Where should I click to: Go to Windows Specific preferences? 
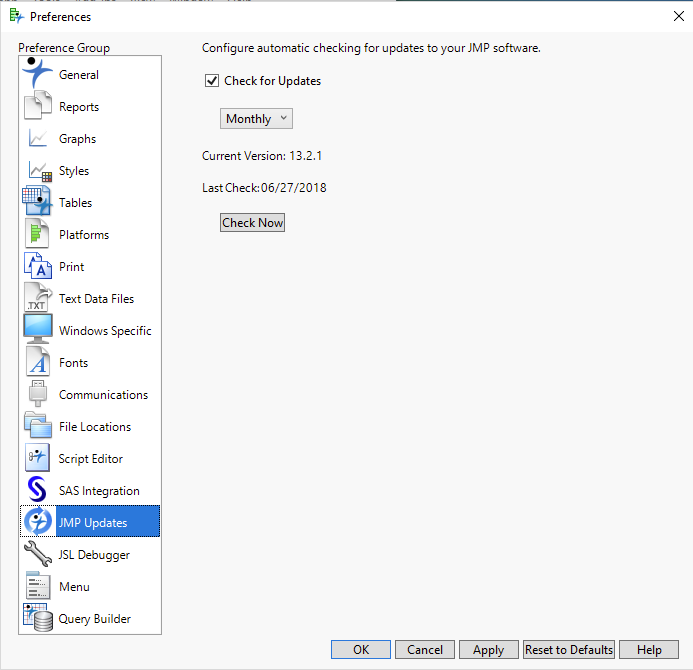point(105,331)
